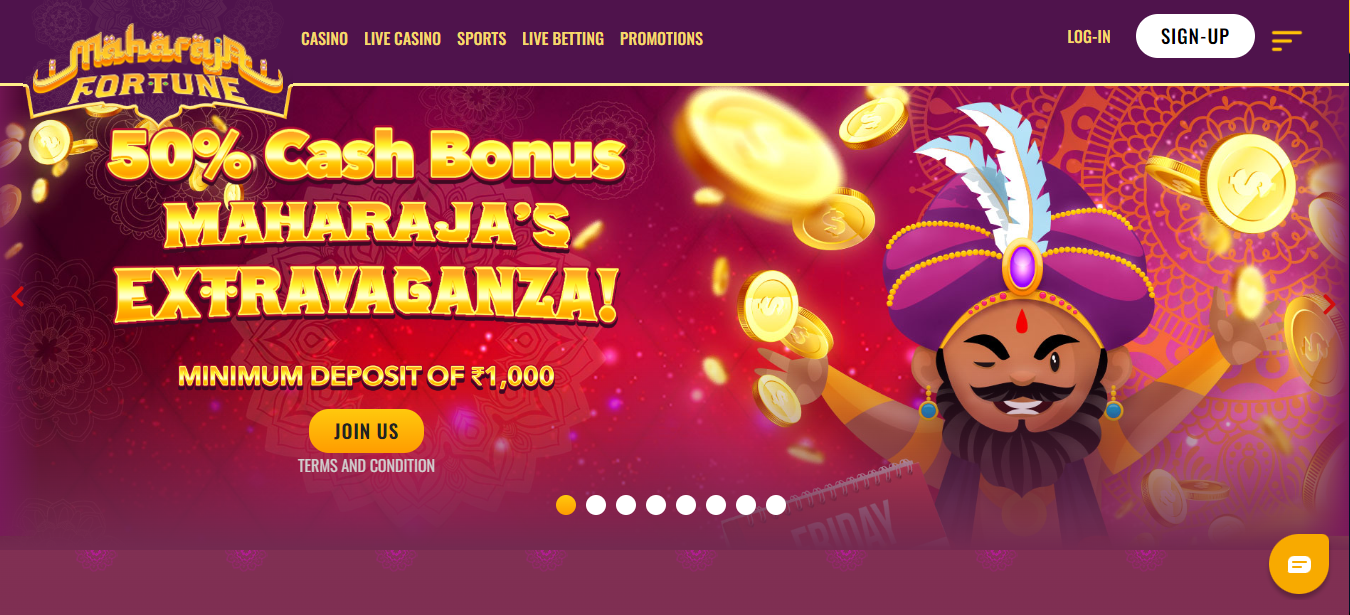The width and height of the screenshot is (1350, 615).
Task: Select the third carousel dot
Action: click(626, 505)
